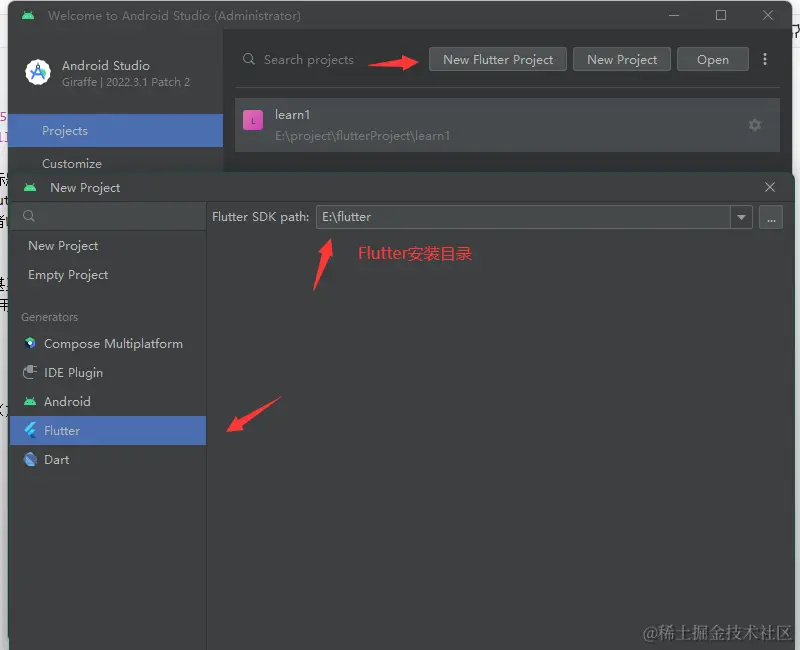800x650 pixels.
Task: Expand the Flutter SDK path dropdown
Action: [741, 217]
